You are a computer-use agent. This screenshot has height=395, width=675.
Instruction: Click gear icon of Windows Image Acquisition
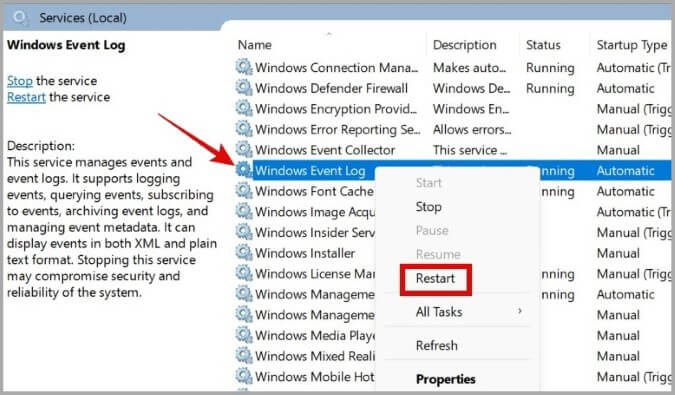pos(244,212)
